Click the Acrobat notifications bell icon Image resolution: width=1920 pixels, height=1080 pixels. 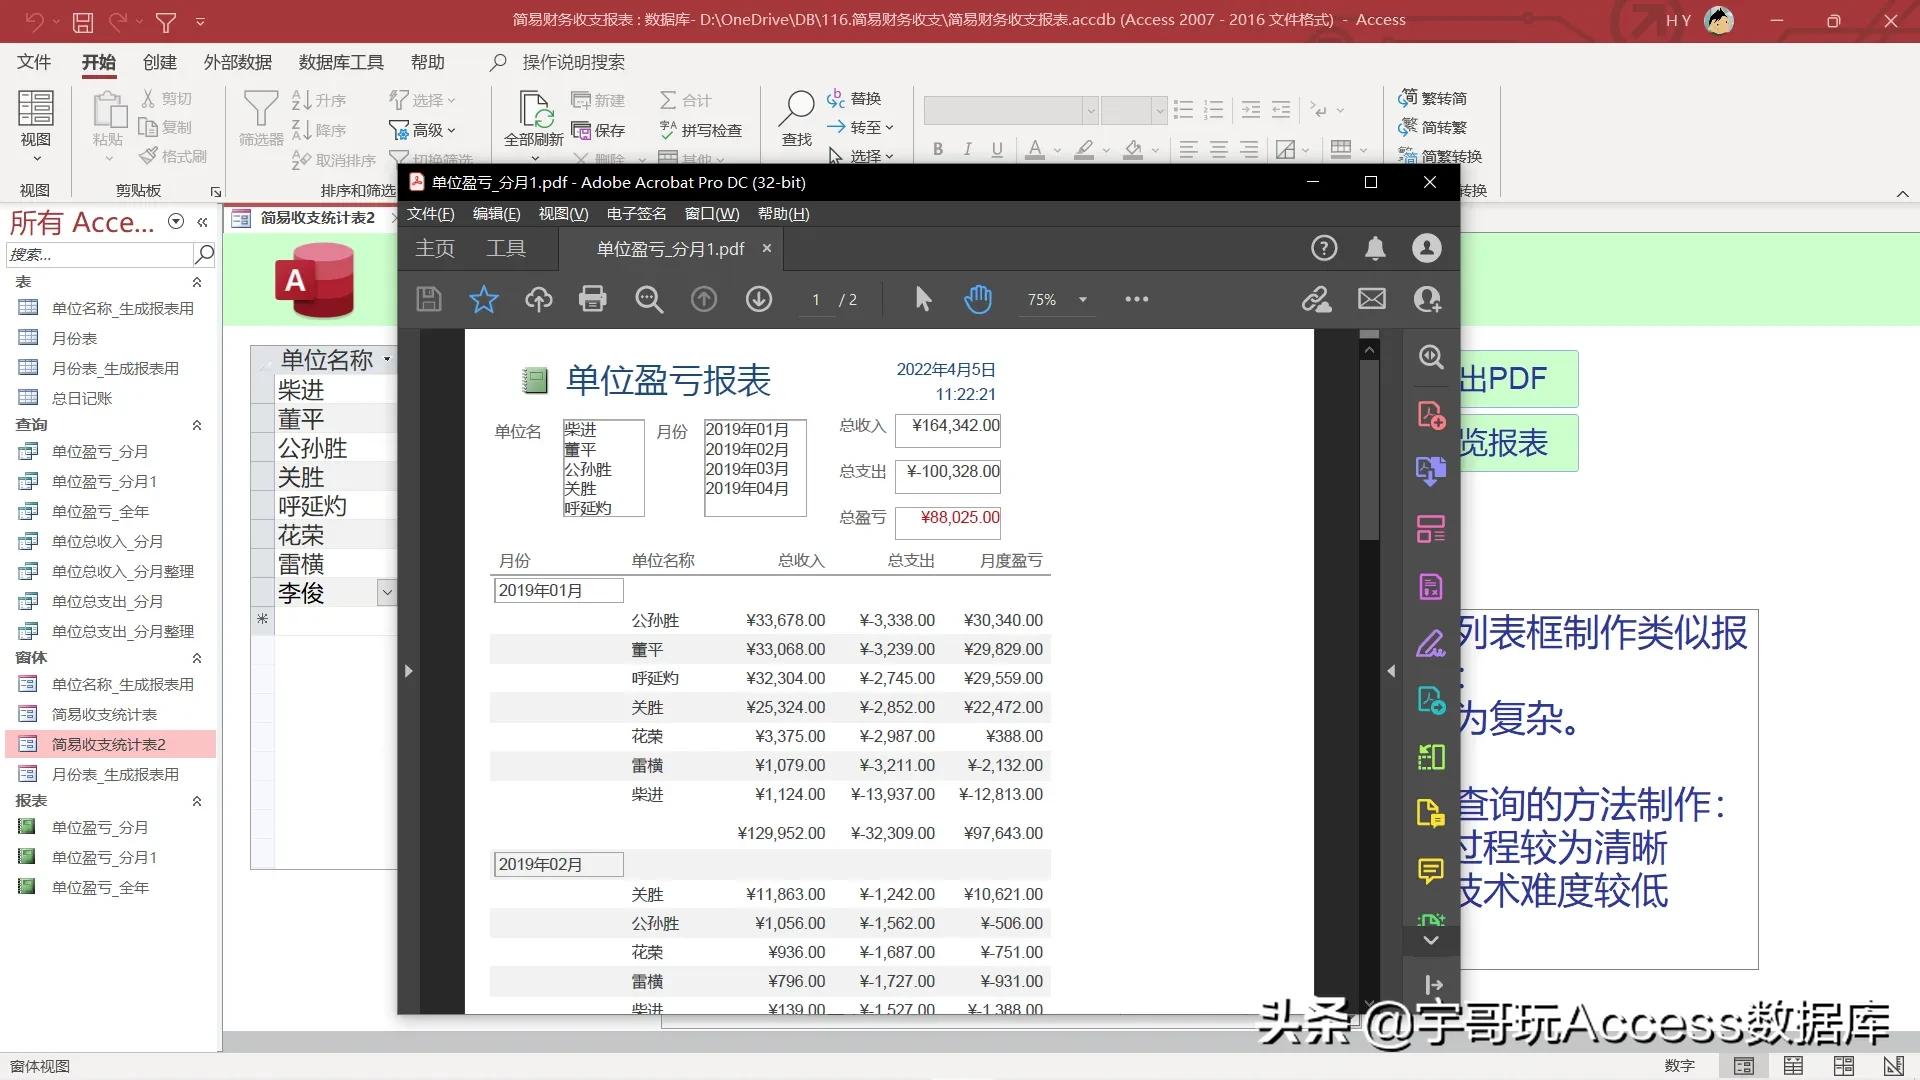(x=1376, y=248)
